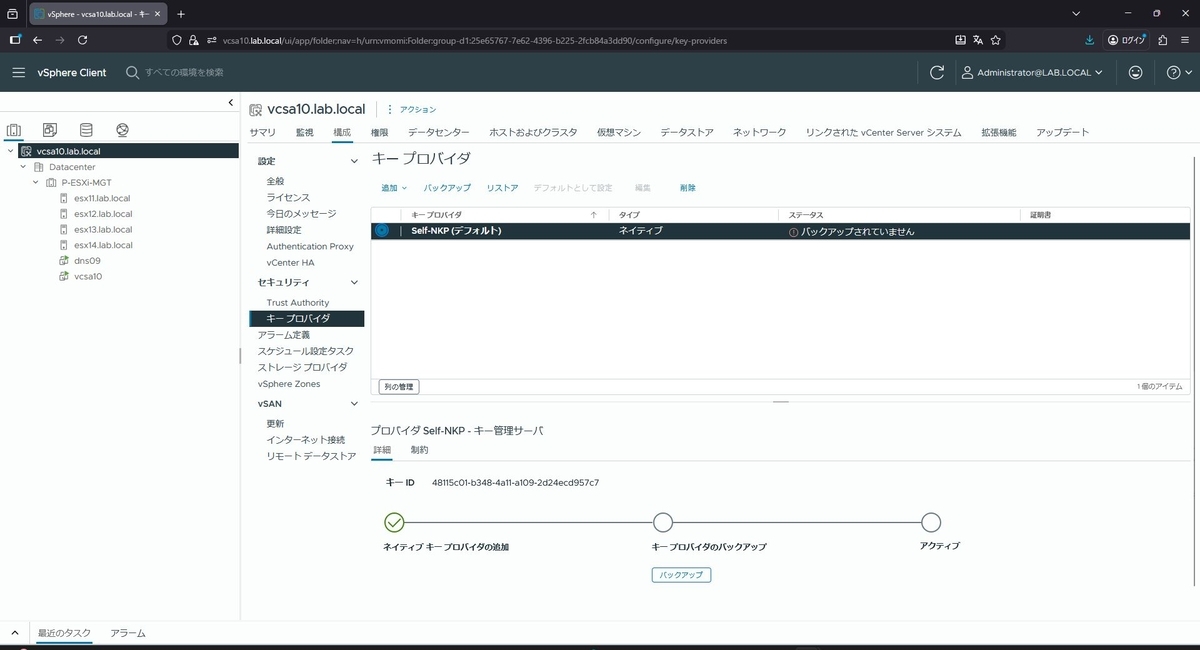Click the browser translate page icon
Image resolution: width=1200 pixels, height=650 pixels.
(977, 40)
